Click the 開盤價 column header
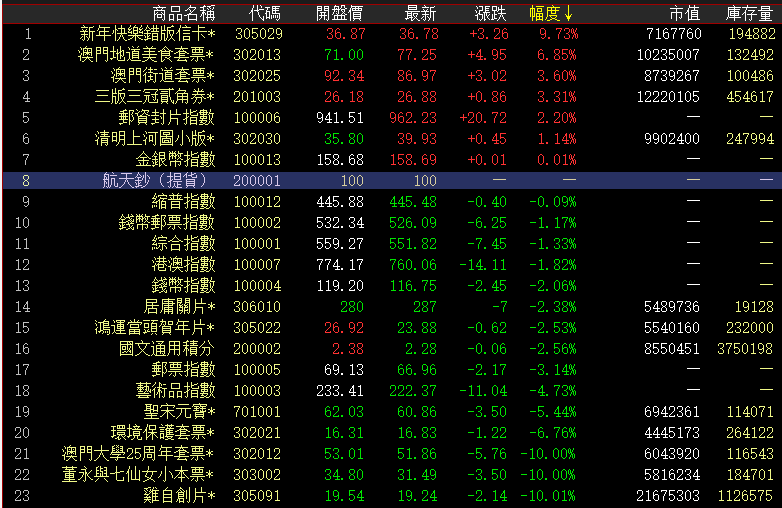 tap(339, 13)
